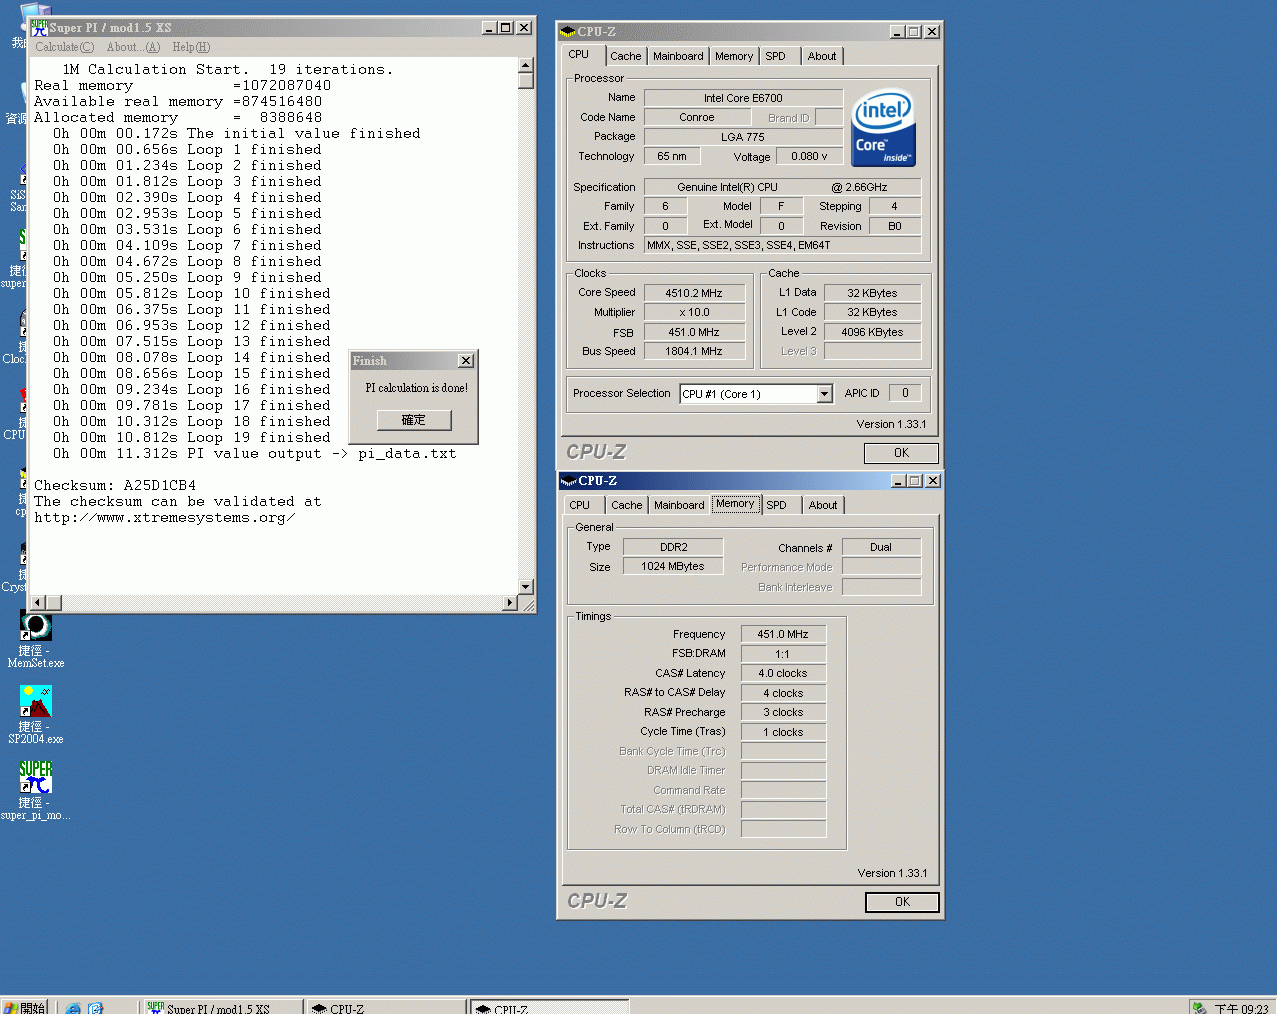This screenshot has width=1277, height=1014.
Task: Switch to SPD tab in lower CPU-Z window
Action: (x=776, y=505)
